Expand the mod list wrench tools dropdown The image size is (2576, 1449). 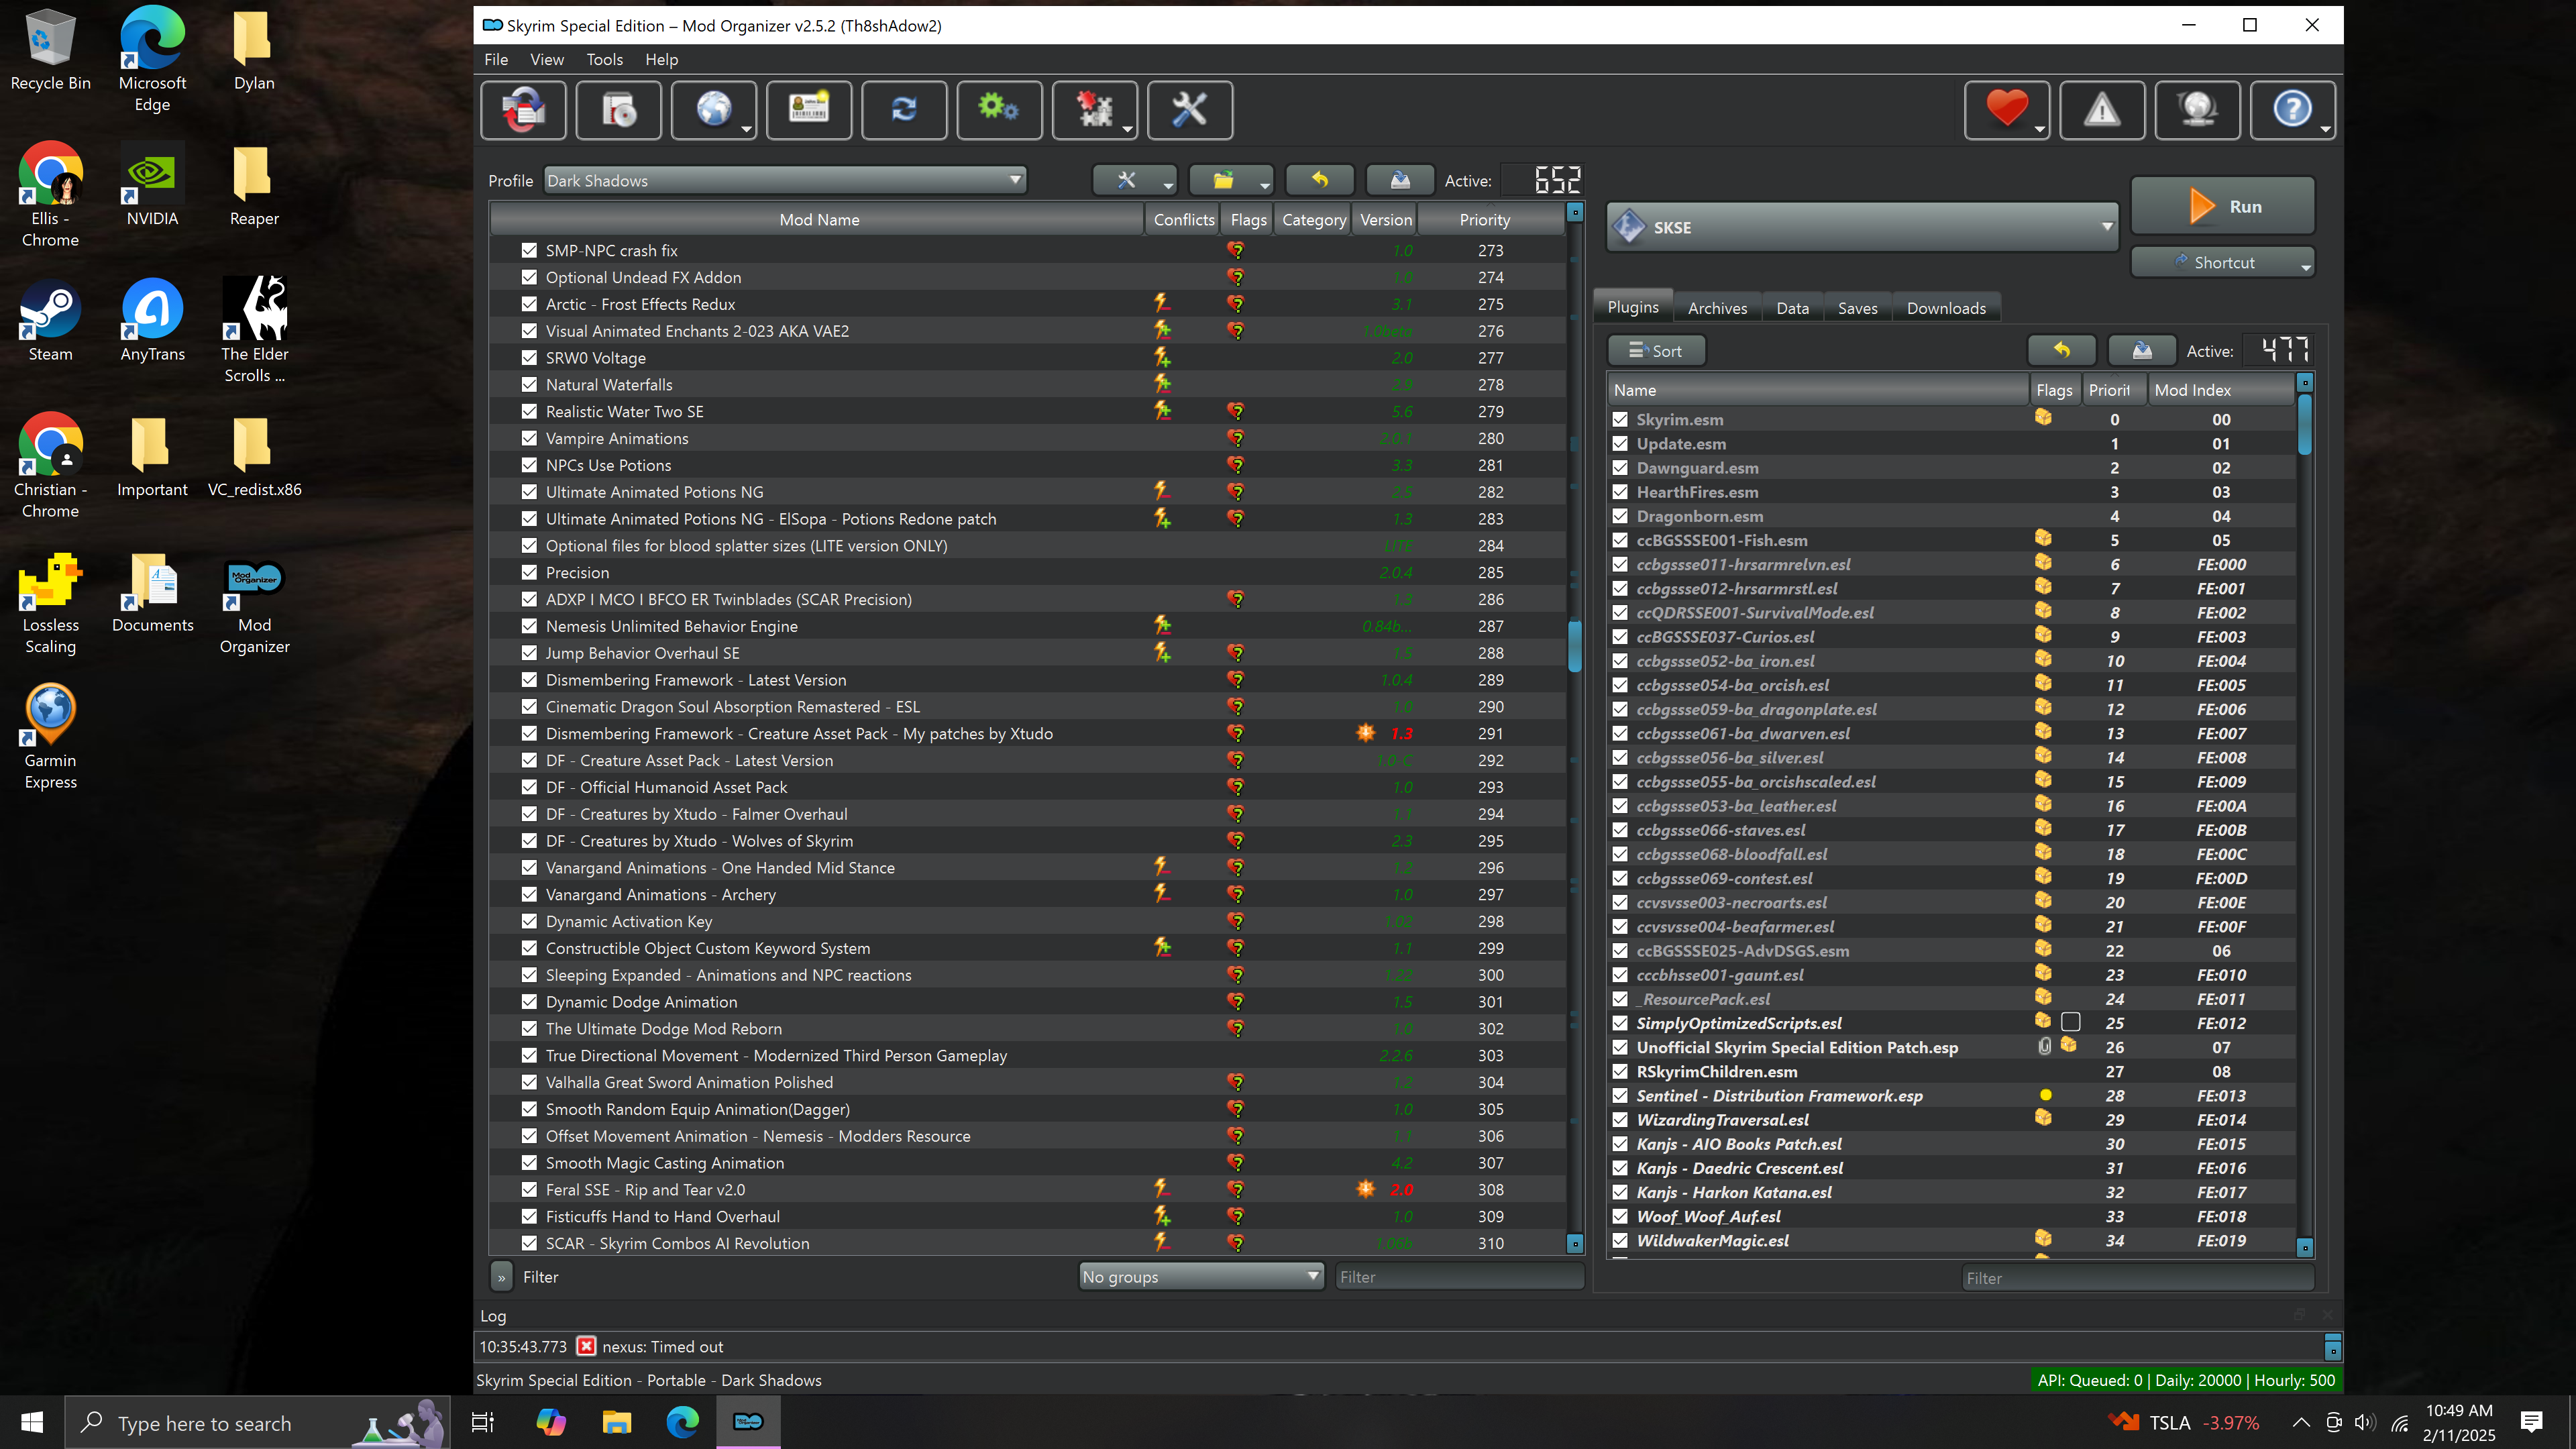(1134, 180)
